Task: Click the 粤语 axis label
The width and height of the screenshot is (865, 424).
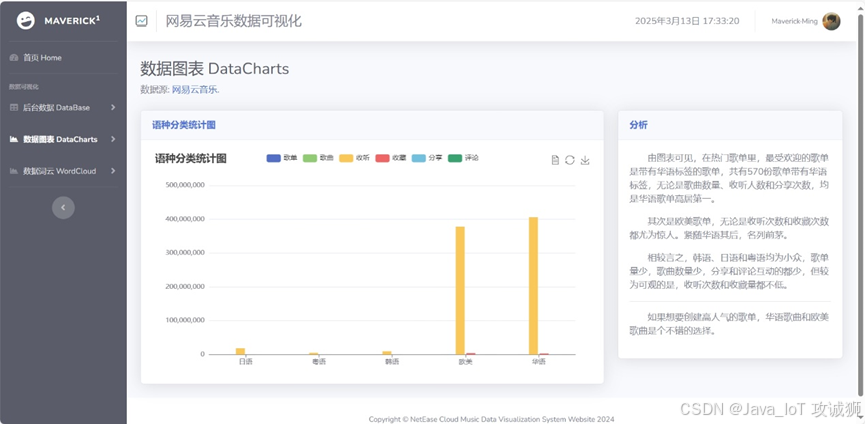Action: point(319,362)
